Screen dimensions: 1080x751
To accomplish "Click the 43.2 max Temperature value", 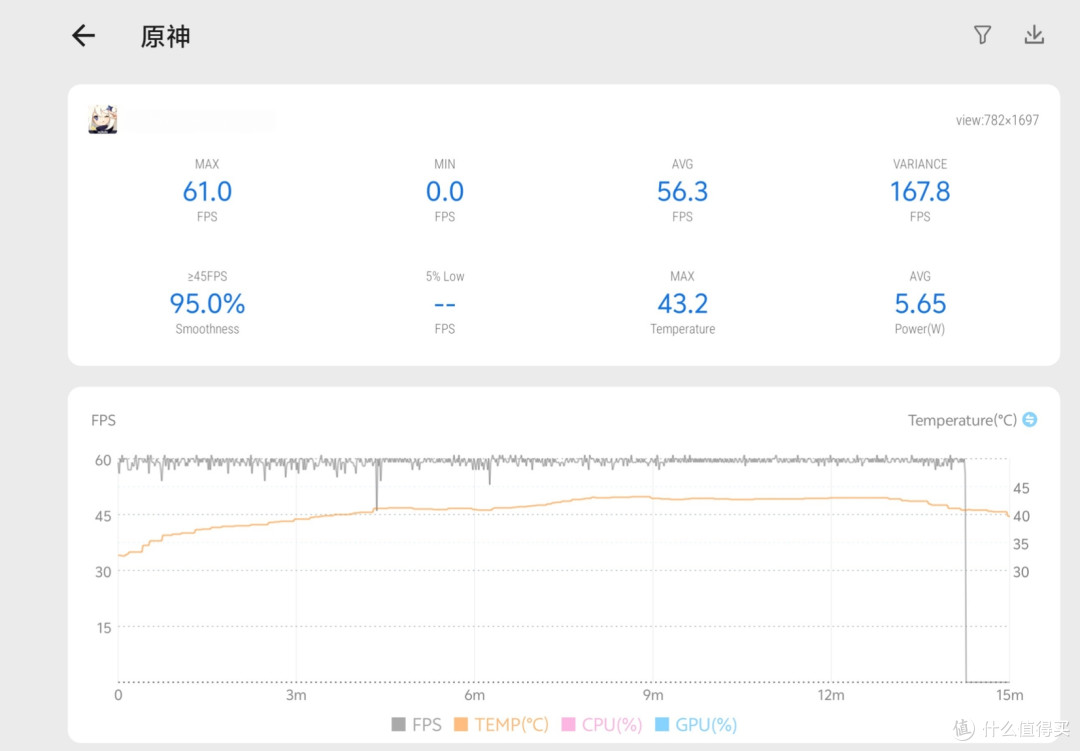I will [683, 304].
